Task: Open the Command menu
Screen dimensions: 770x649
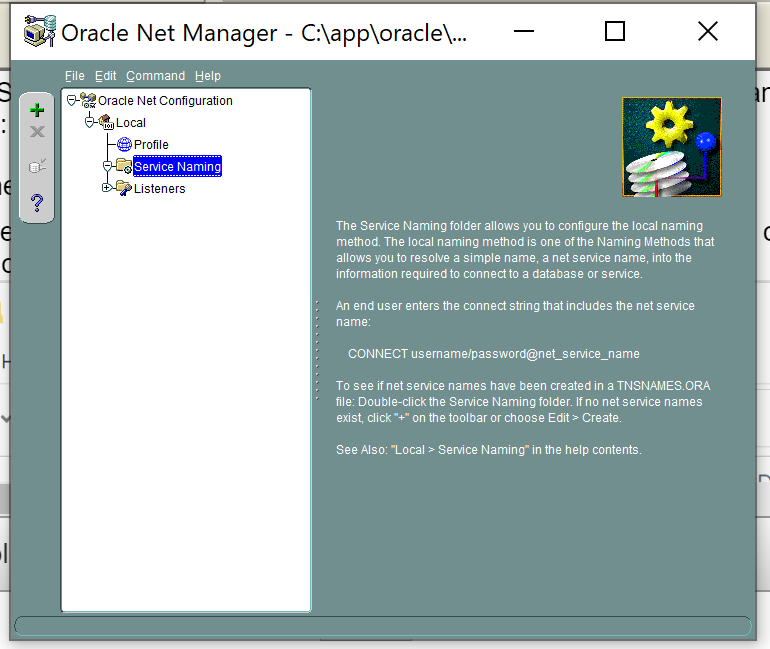Action: pyautogui.click(x=155, y=76)
